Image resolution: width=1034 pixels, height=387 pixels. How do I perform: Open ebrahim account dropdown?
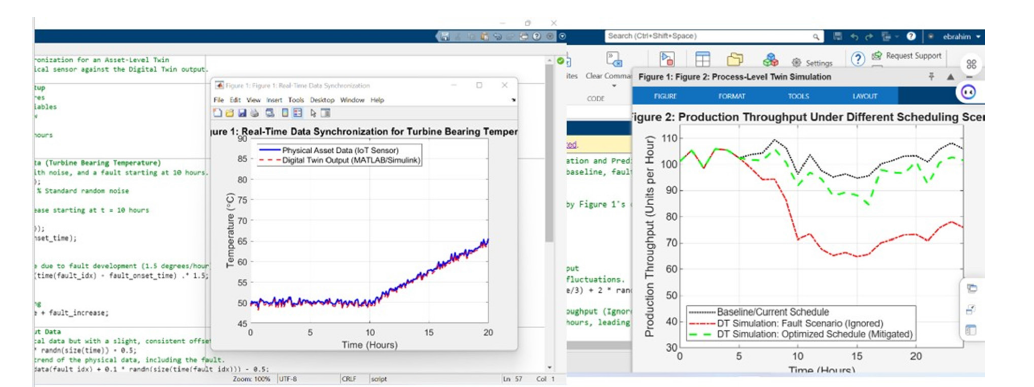(963, 37)
